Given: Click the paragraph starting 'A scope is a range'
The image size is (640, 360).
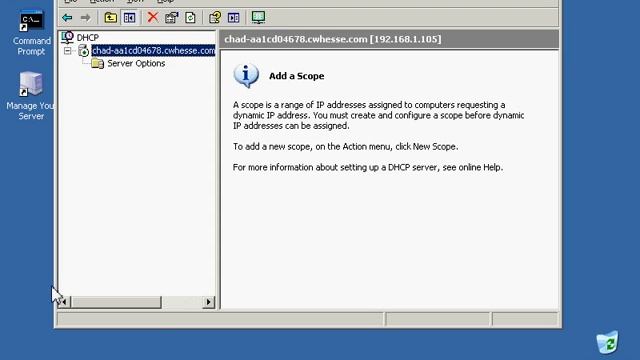Looking at the screenshot, I should (378, 115).
